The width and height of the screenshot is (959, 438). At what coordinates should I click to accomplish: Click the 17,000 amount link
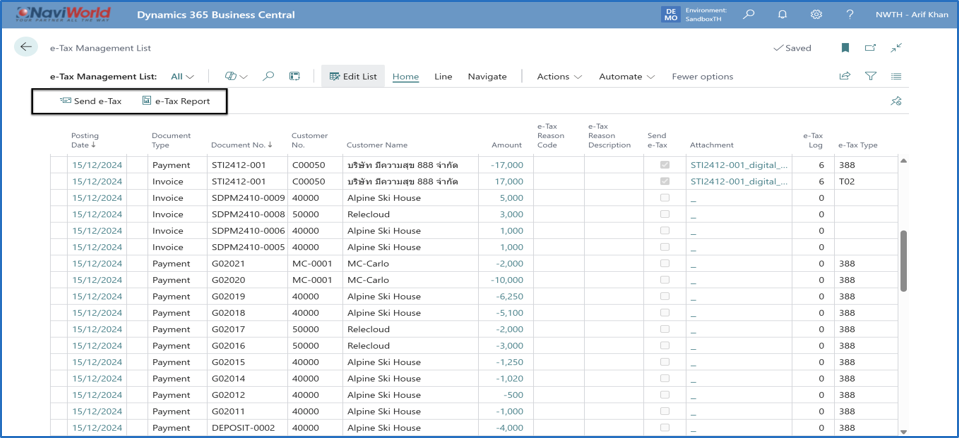pos(508,182)
